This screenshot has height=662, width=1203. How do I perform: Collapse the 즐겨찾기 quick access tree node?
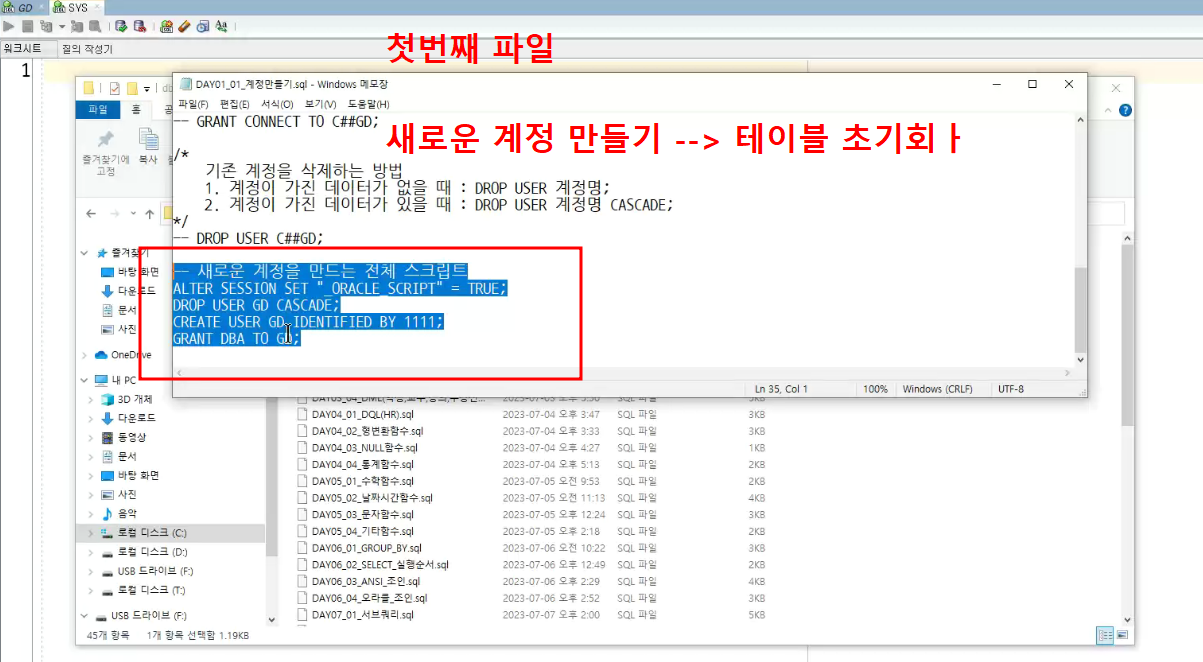pos(86,253)
